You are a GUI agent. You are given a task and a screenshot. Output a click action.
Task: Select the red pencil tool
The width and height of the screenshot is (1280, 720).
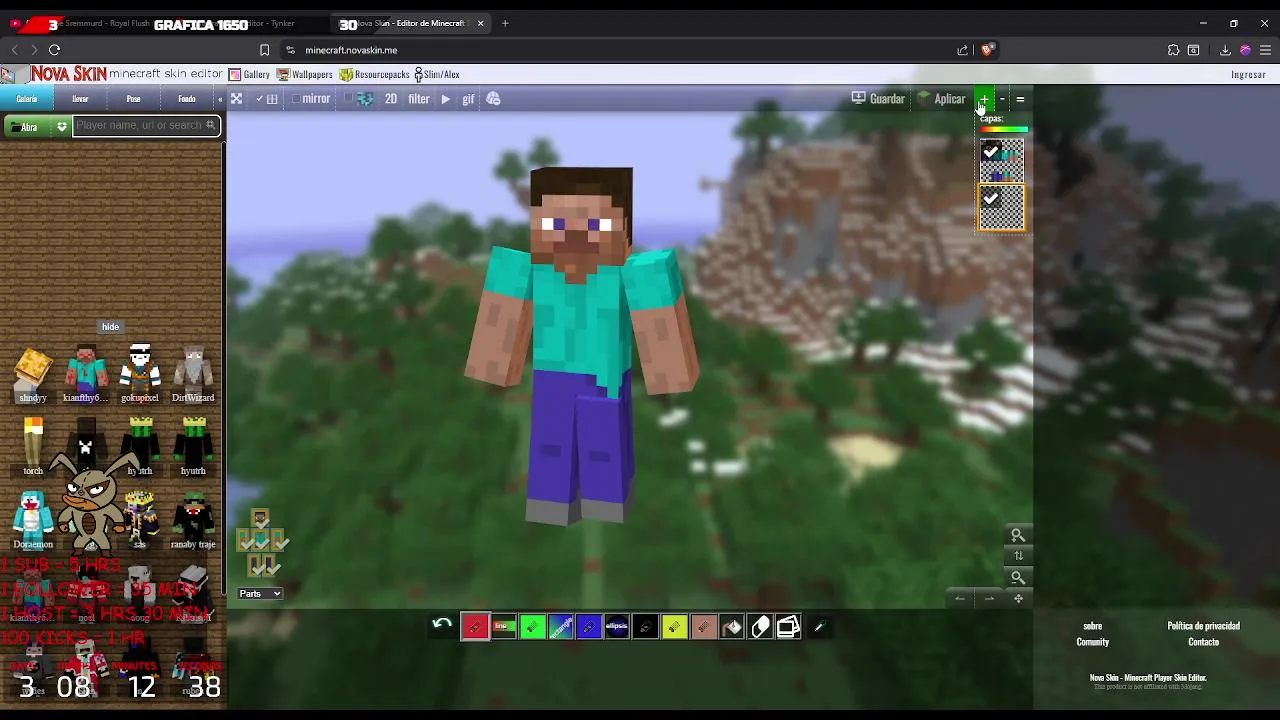click(475, 627)
